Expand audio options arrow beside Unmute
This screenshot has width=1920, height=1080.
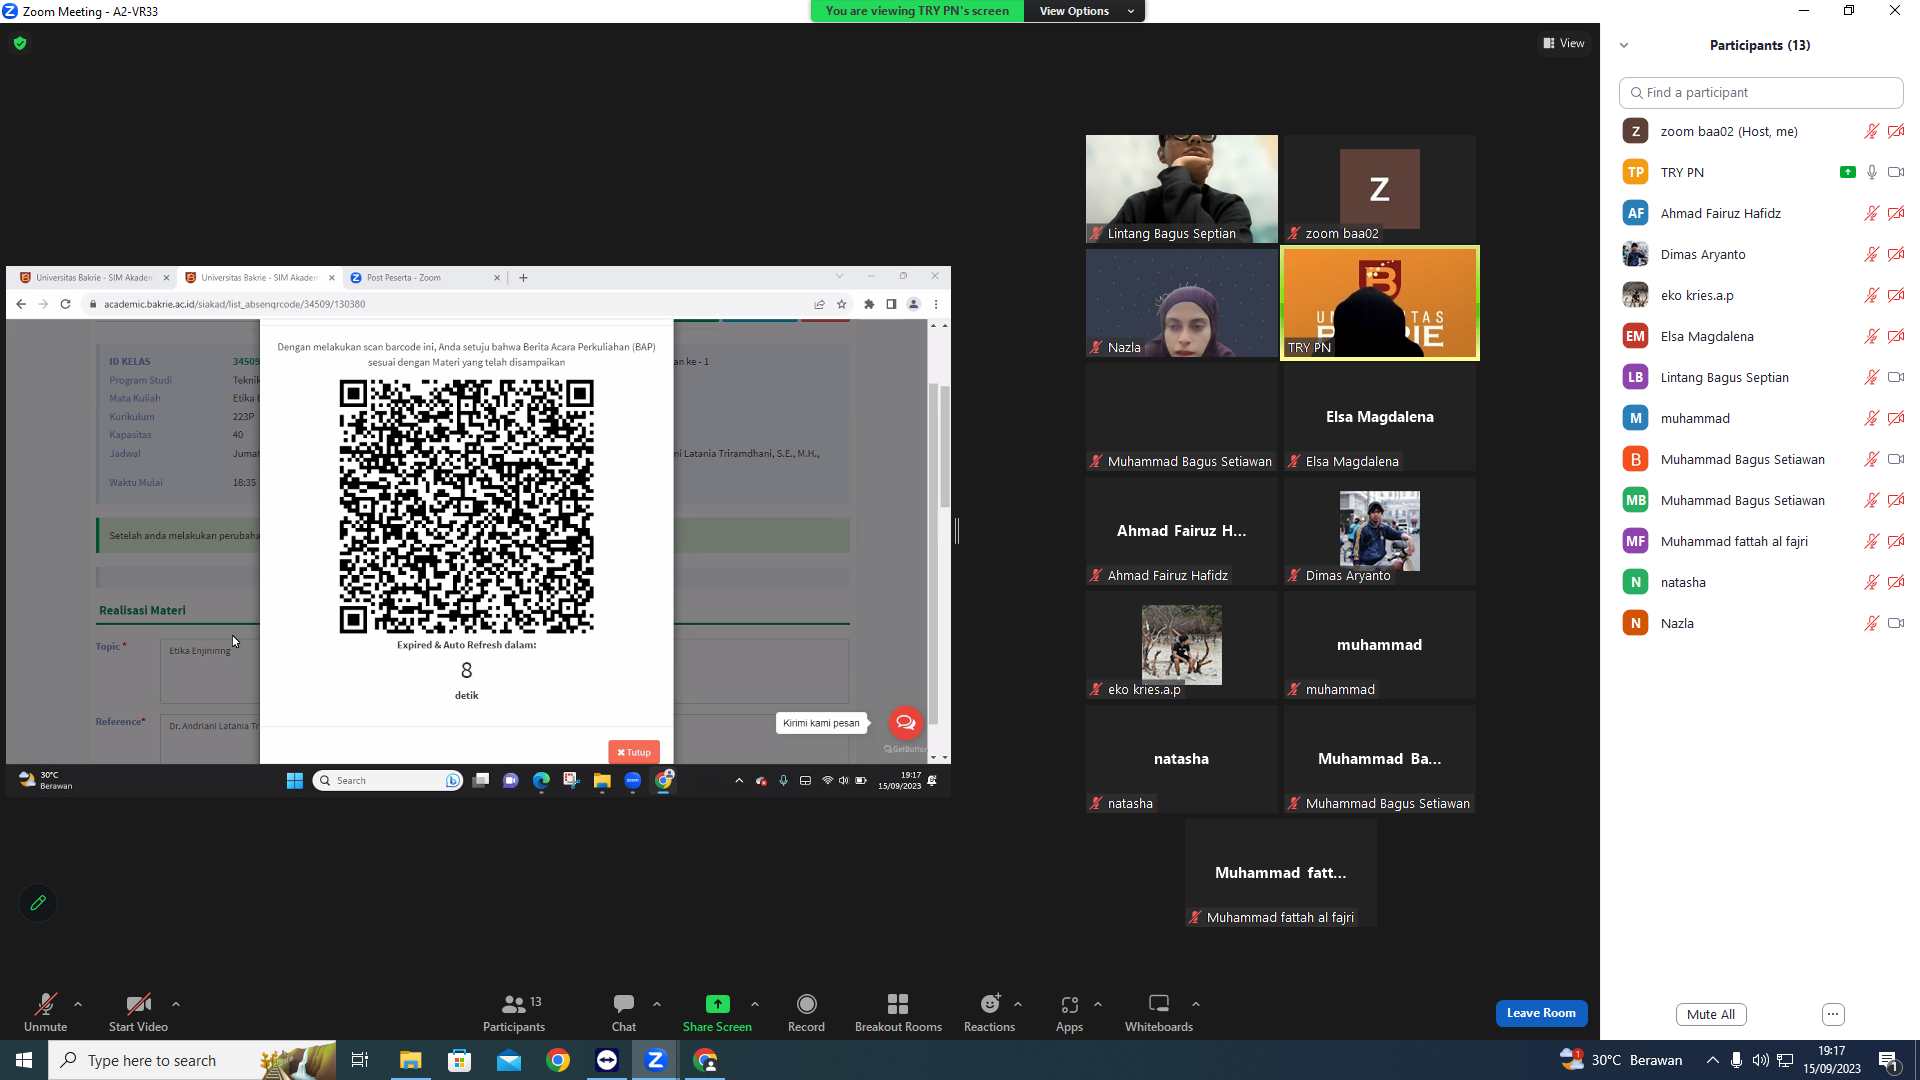point(78,1004)
